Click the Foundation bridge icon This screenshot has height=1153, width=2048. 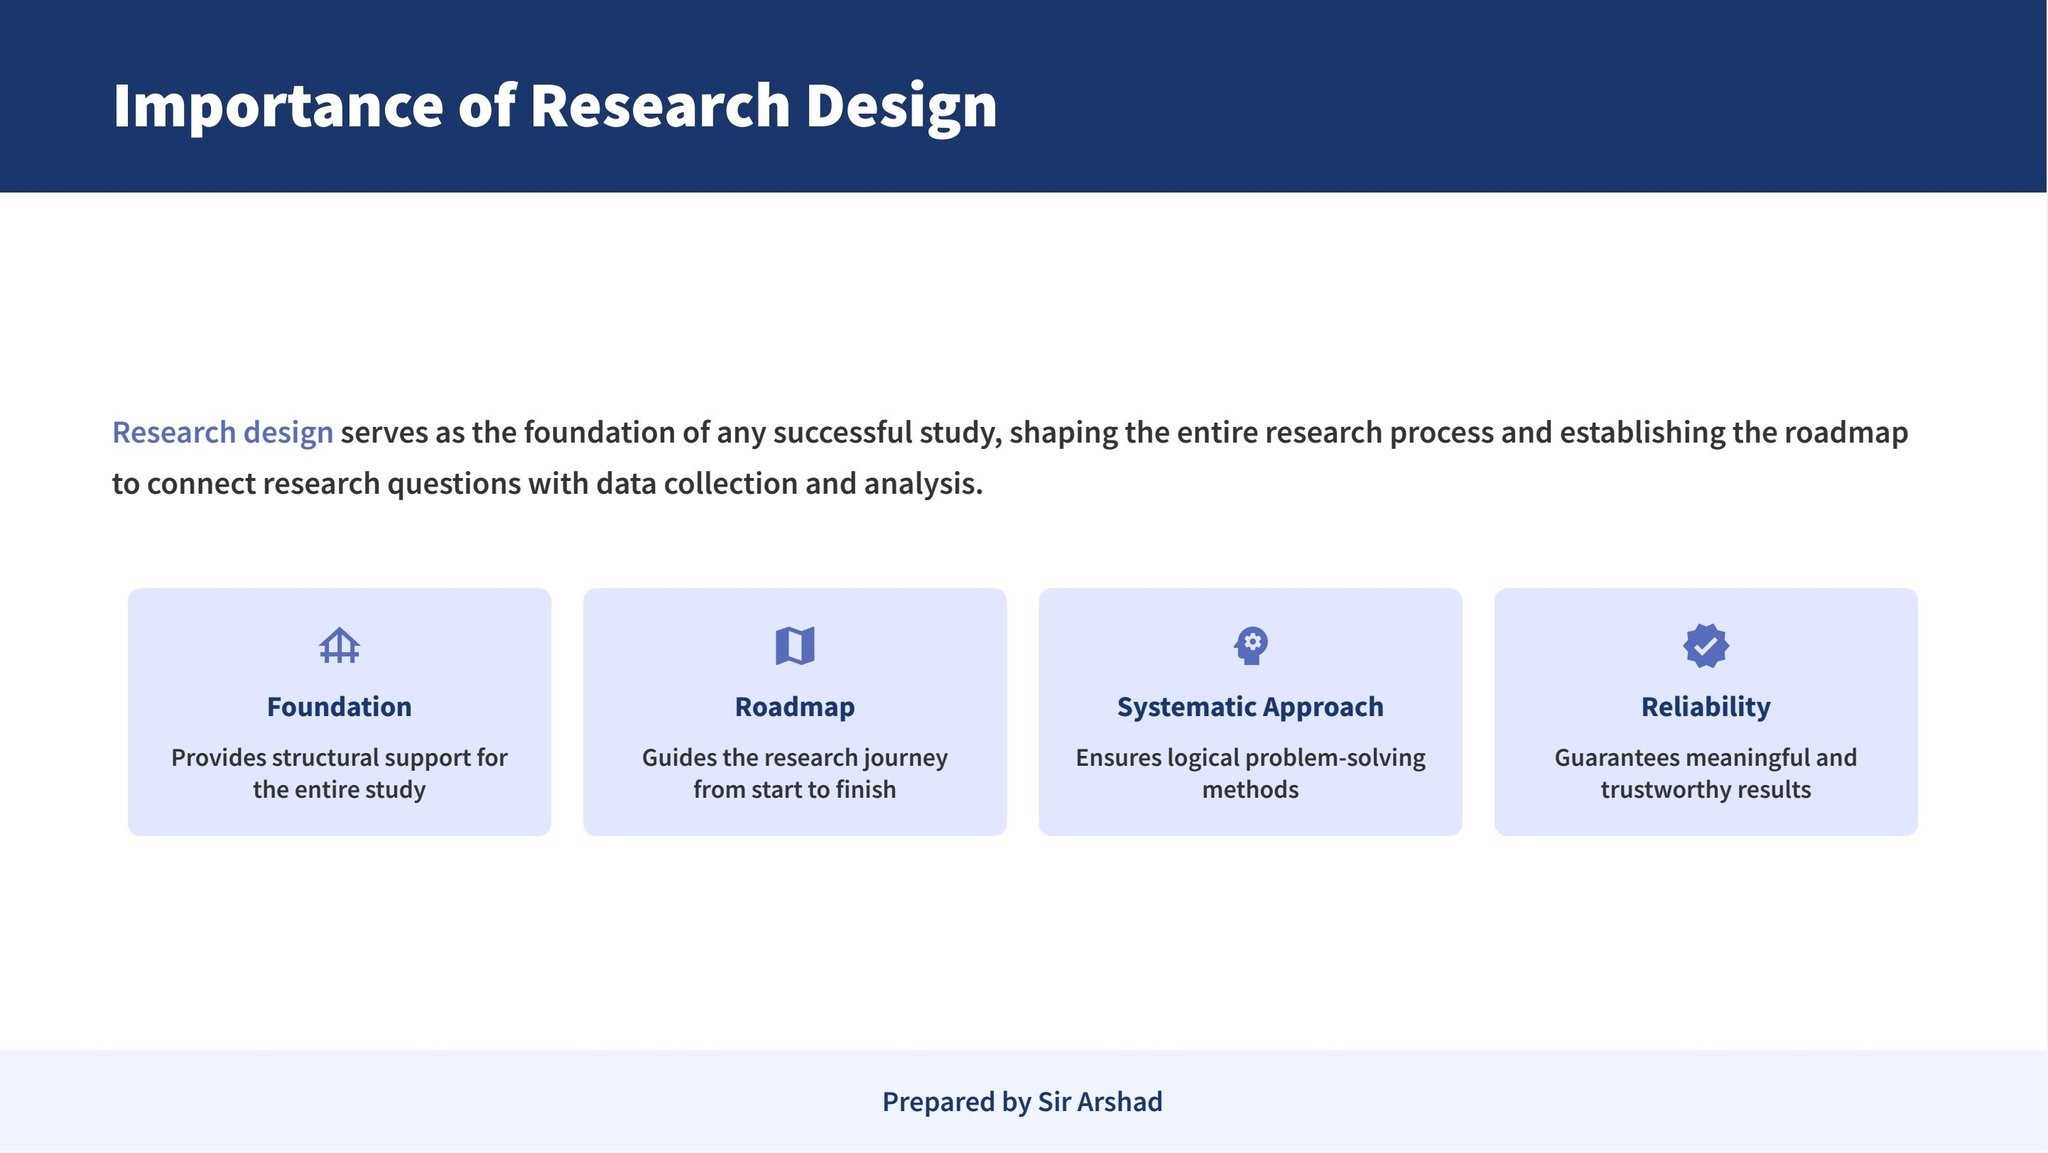pos(339,645)
